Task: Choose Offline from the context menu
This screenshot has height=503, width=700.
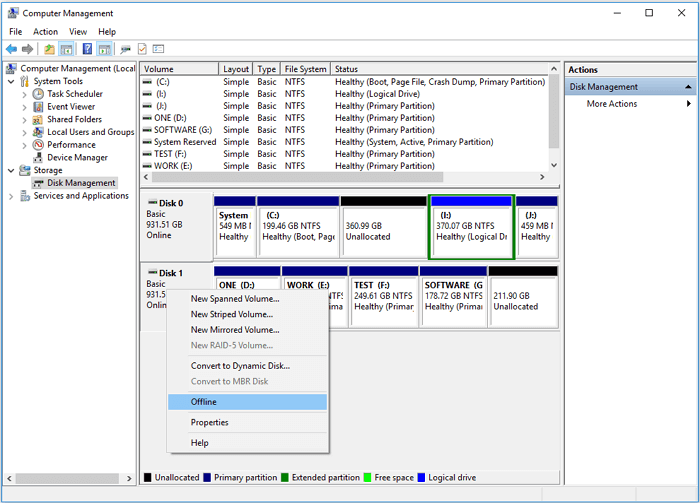Action: click(204, 402)
